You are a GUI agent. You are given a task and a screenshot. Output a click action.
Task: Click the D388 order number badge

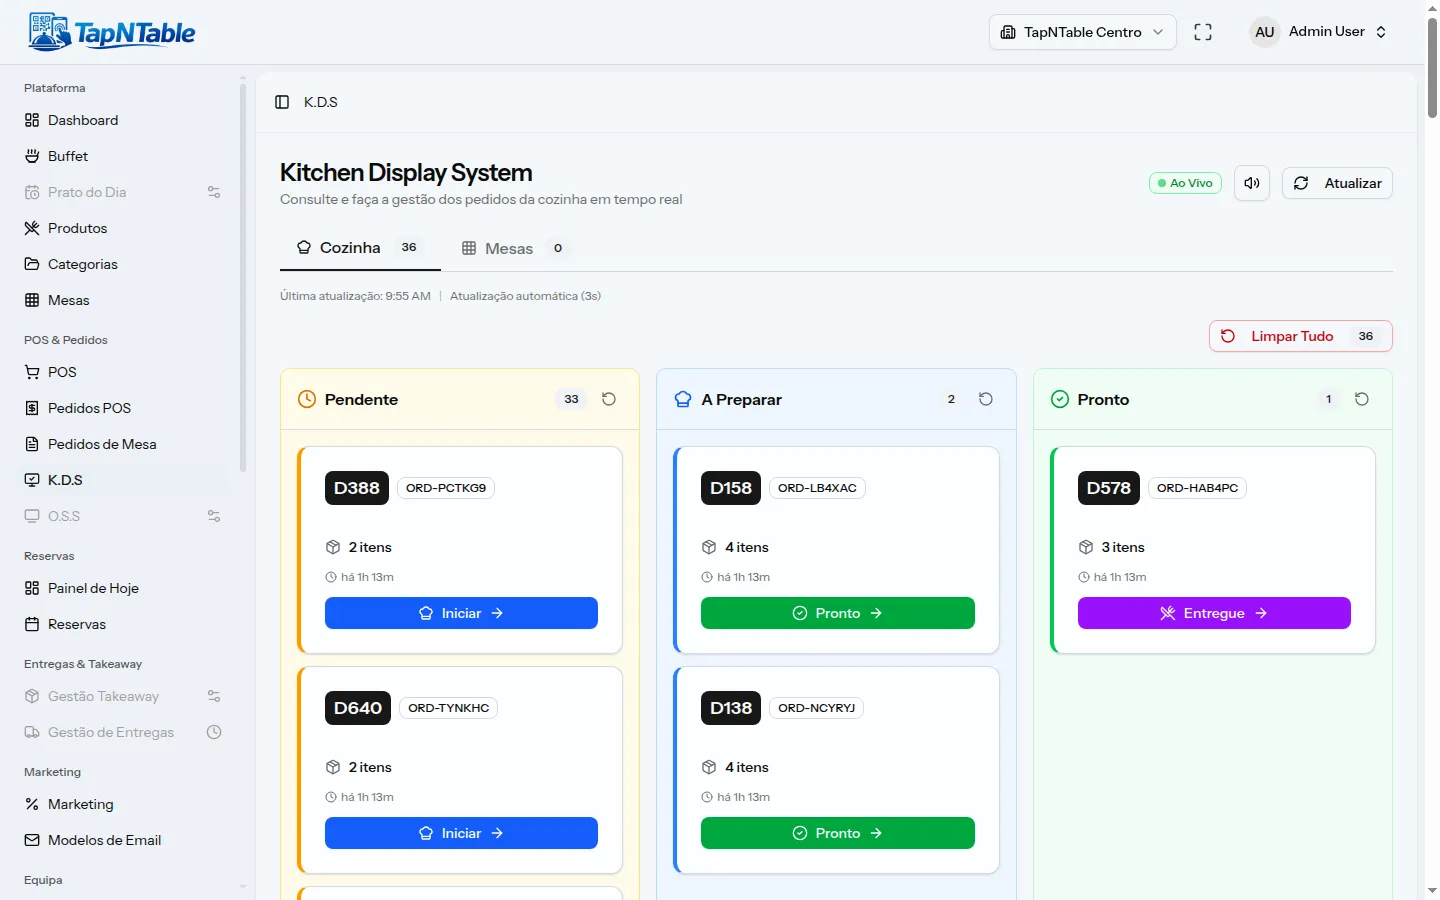point(357,488)
